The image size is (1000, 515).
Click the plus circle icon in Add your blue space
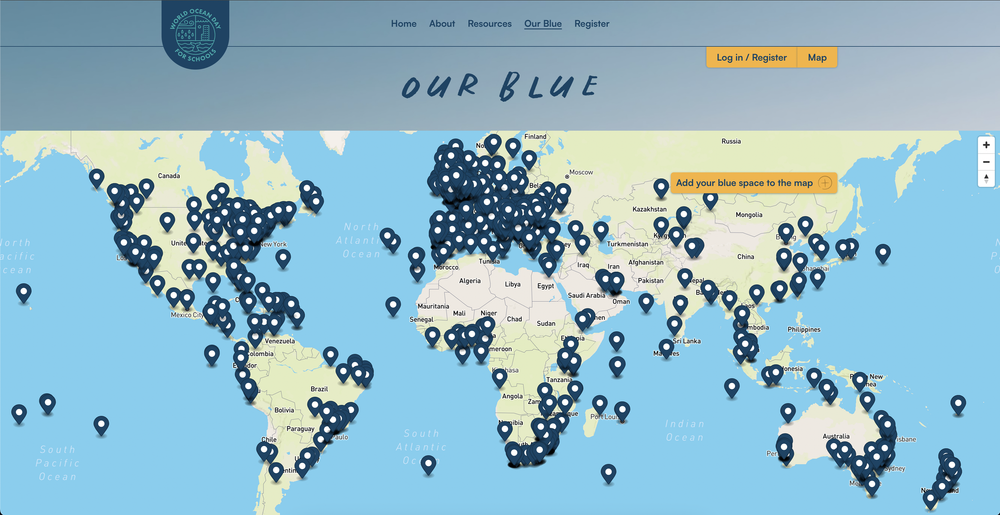[825, 183]
